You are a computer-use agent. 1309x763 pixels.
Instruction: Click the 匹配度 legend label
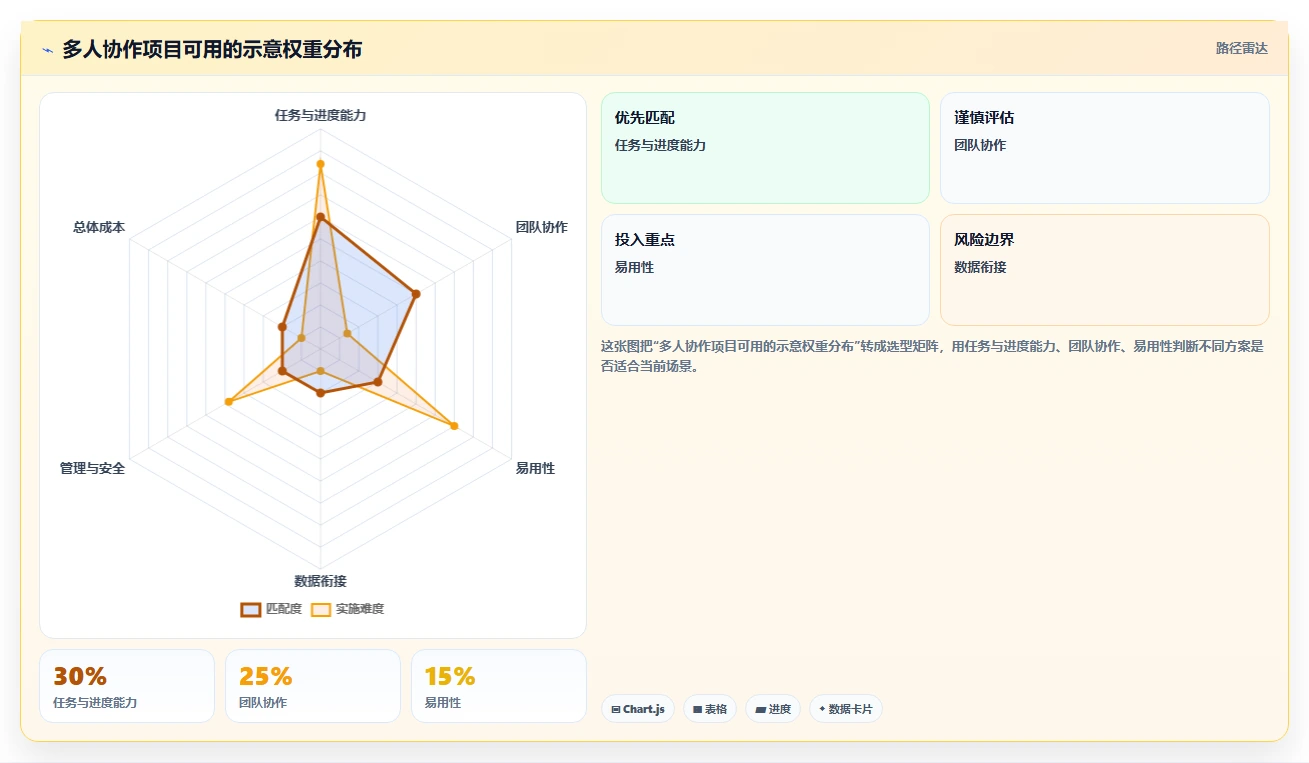(284, 609)
